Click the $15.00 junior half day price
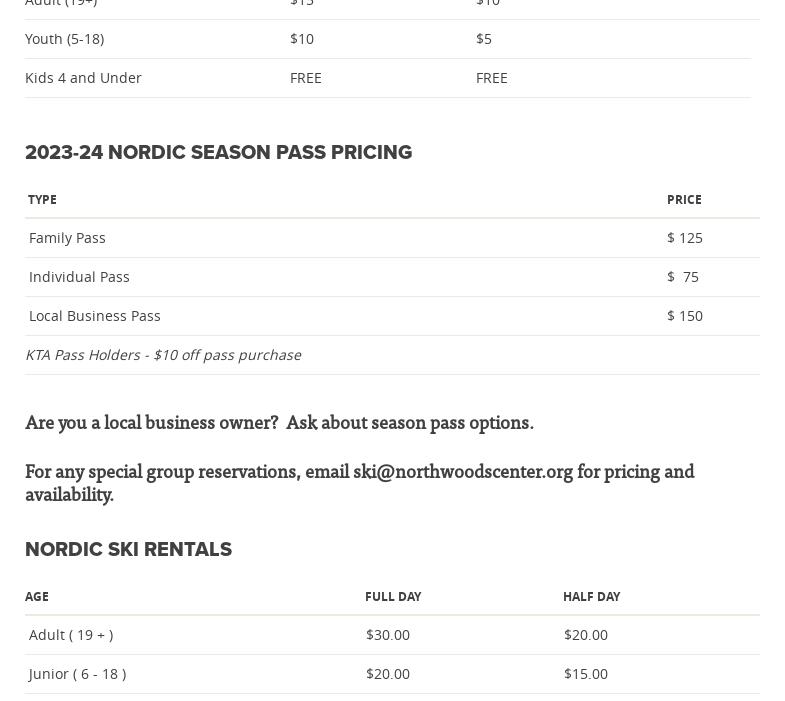Image resolution: width=785 pixels, height=701 pixels. click(x=586, y=674)
